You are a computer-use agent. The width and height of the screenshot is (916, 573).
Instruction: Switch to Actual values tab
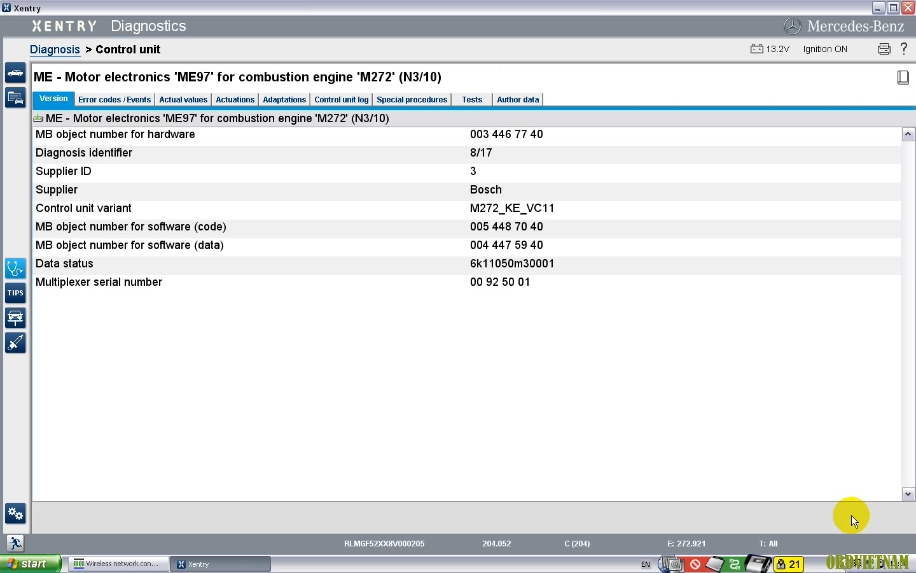tap(183, 100)
